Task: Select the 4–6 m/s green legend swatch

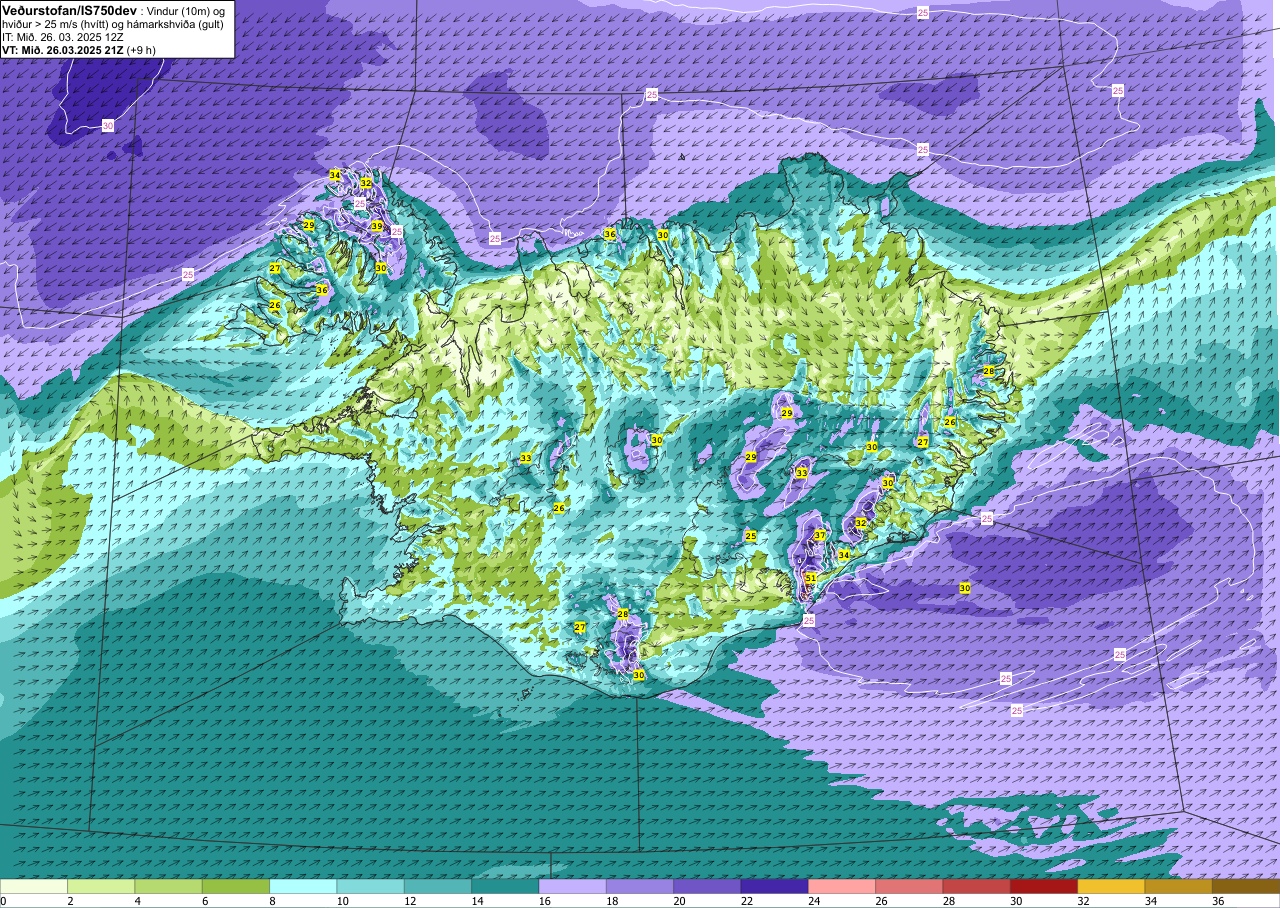Action: click(x=168, y=886)
